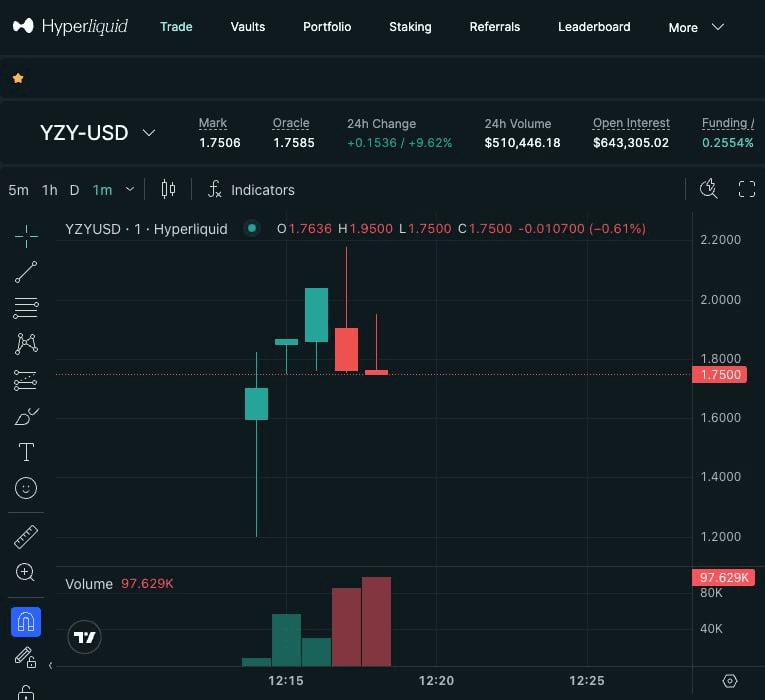Click the favorites star icon
The image size is (765, 700).
(x=18, y=78)
